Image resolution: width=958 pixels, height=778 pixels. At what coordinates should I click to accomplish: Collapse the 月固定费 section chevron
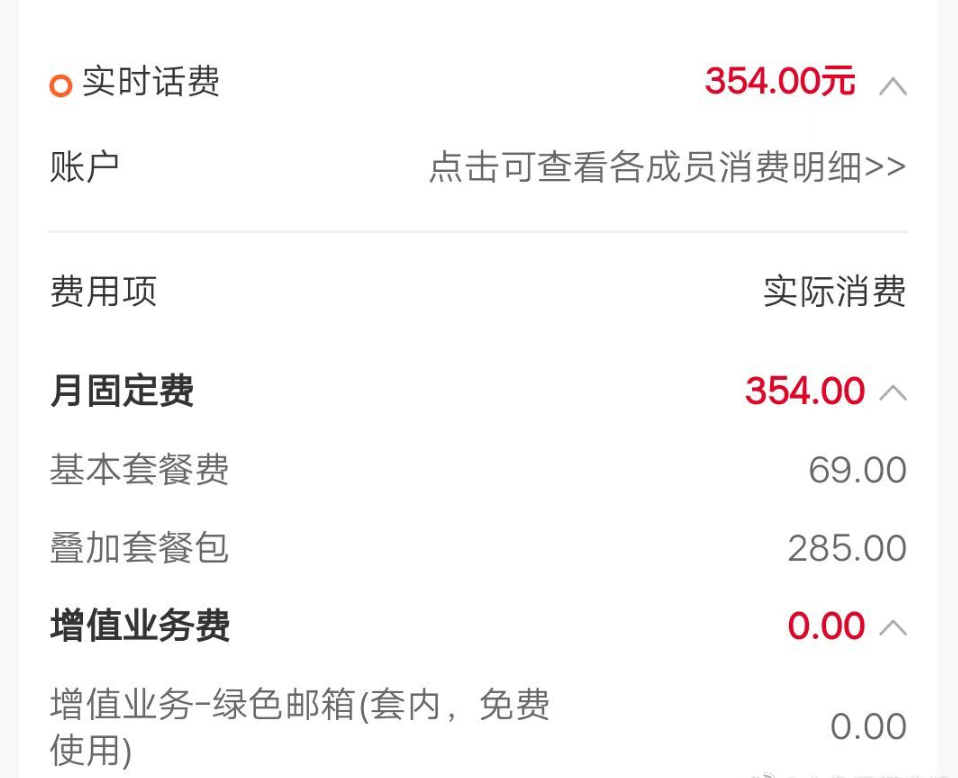coord(893,392)
